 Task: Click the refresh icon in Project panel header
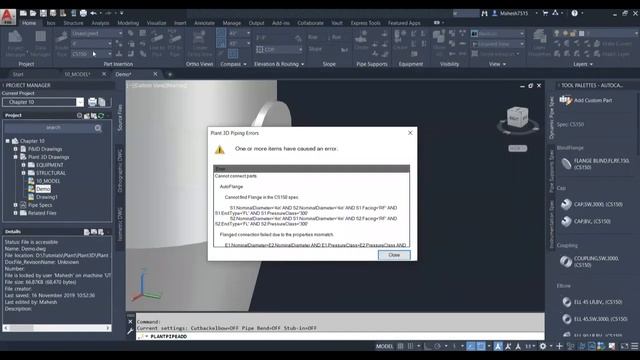pyautogui.click(x=101, y=116)
